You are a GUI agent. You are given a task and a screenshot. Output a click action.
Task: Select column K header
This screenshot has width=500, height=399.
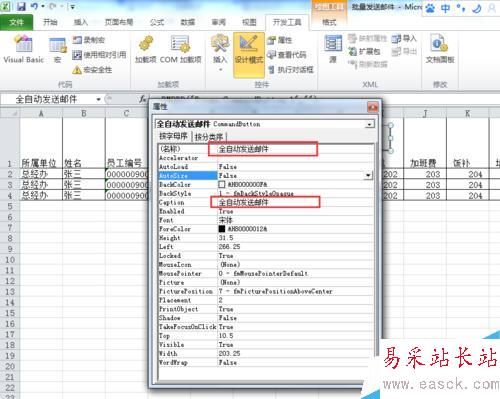pyautogui.click(x=468, y=113)
